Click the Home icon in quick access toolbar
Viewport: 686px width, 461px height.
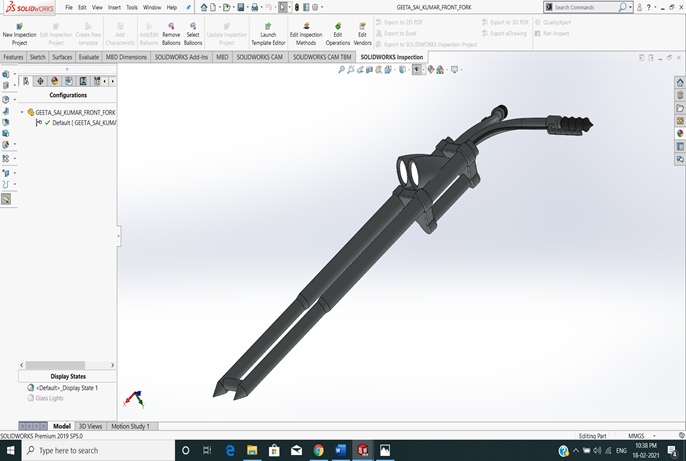pyautogui.click(x=204, y=7)
